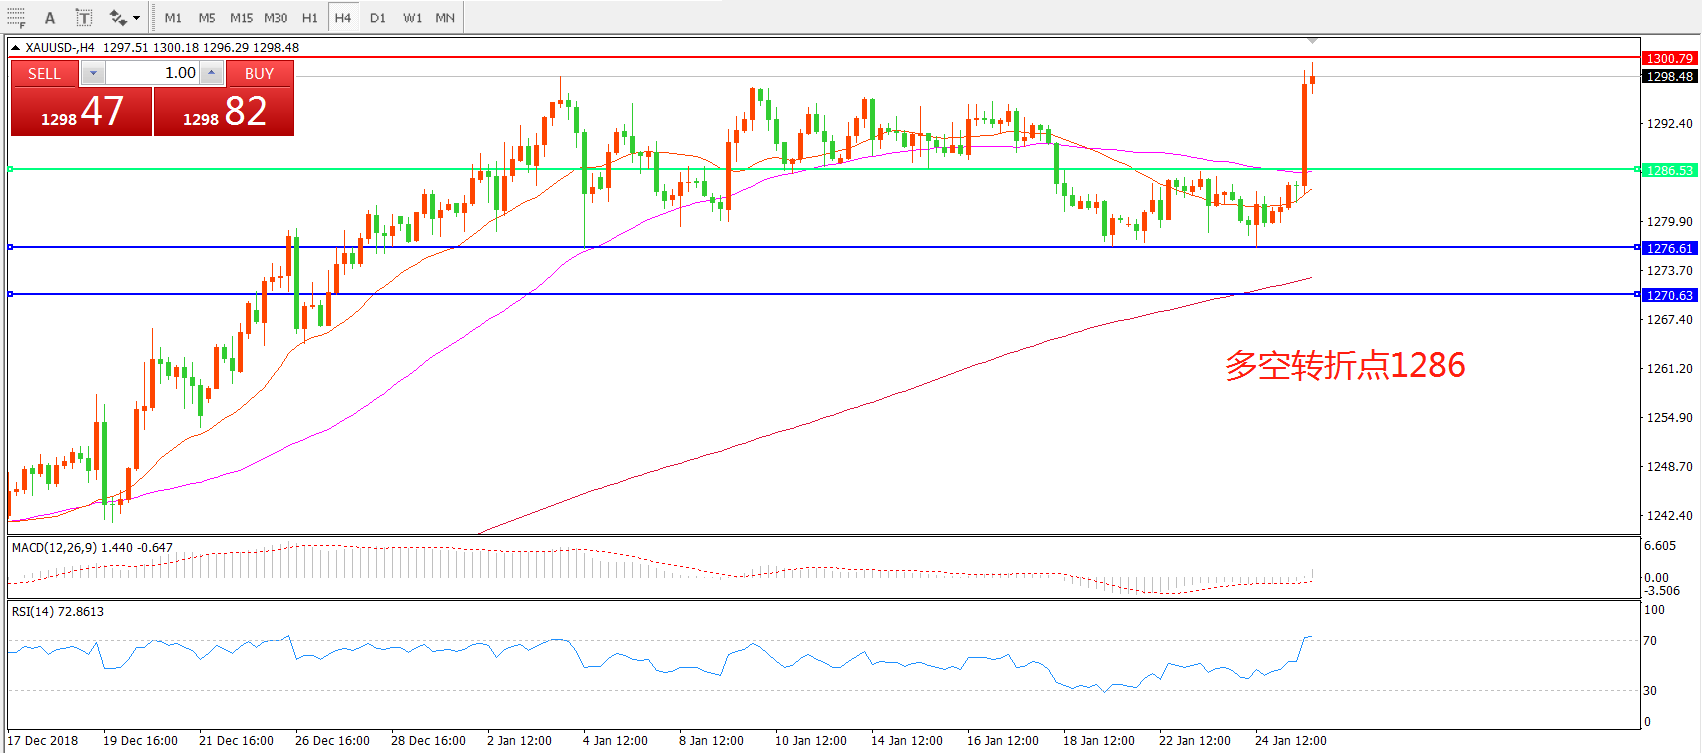This screenshot has width=1702, height=753.
Task: Switch to D1 daily timeframe
Action: pyautogui.click(x=378, y=18)
